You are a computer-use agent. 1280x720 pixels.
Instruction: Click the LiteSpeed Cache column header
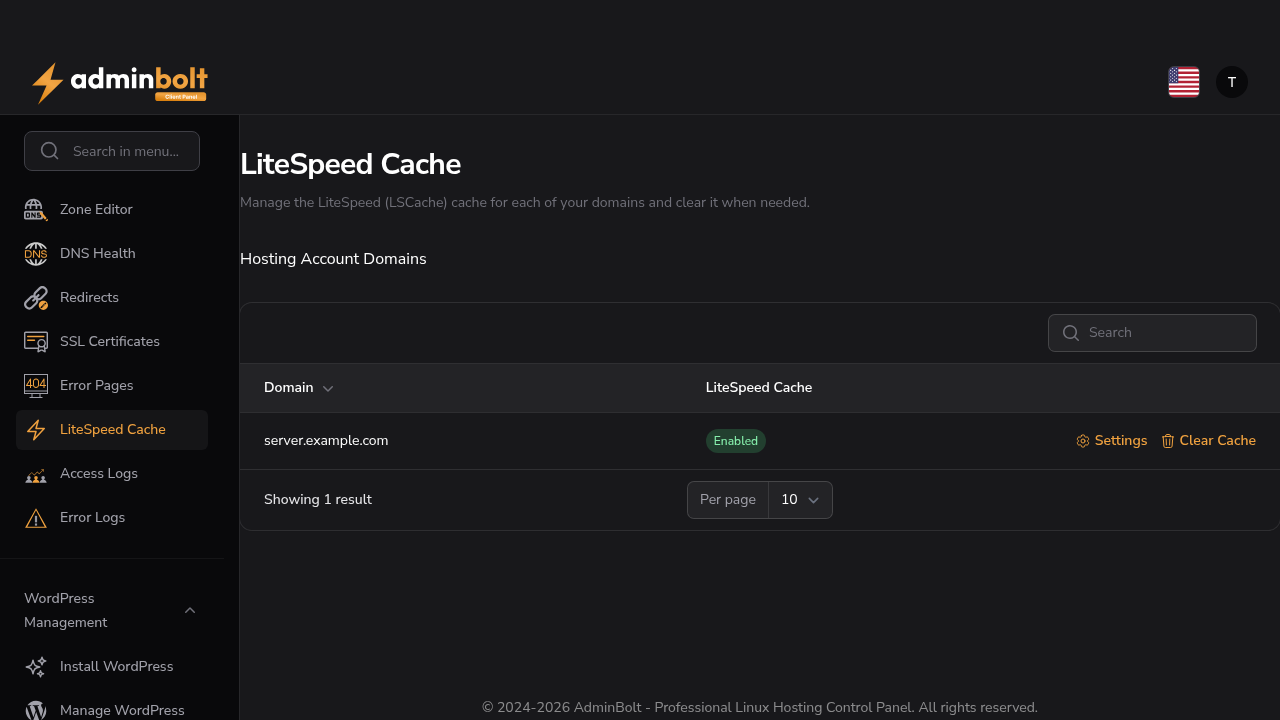coord(759,388)
